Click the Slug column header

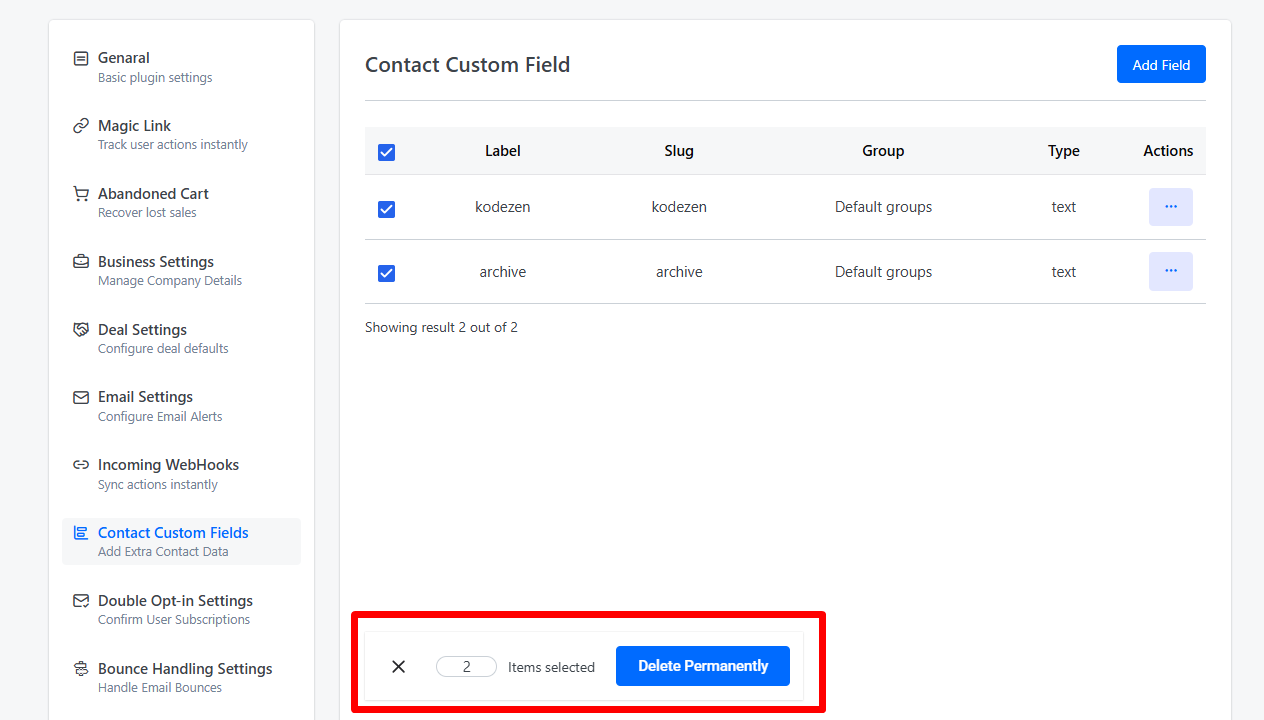click(x=679, y=151)
